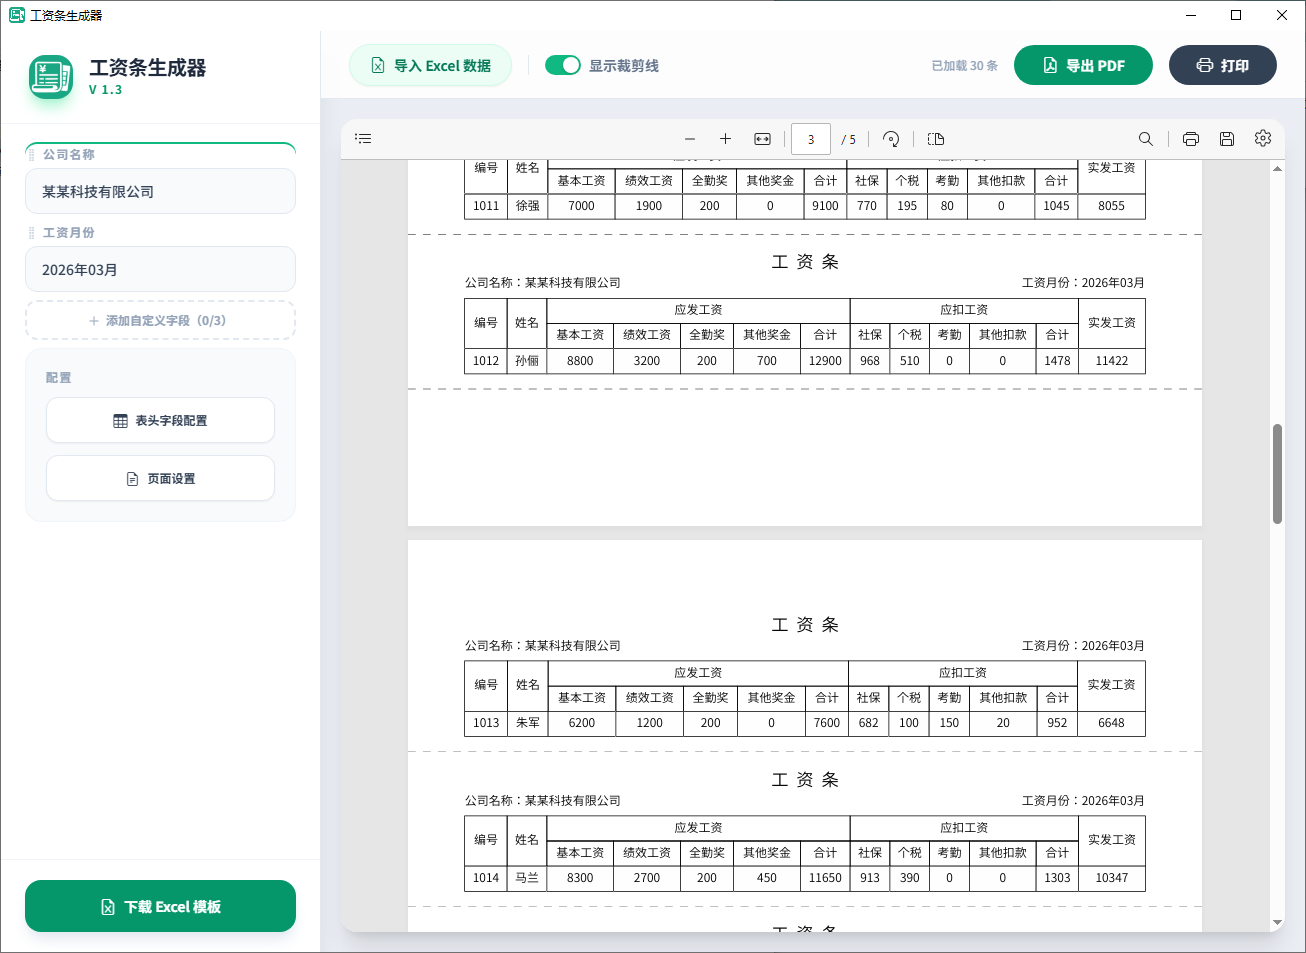Open 表头字段配置
Screen dimensions: 1306x953
point(160,420)
